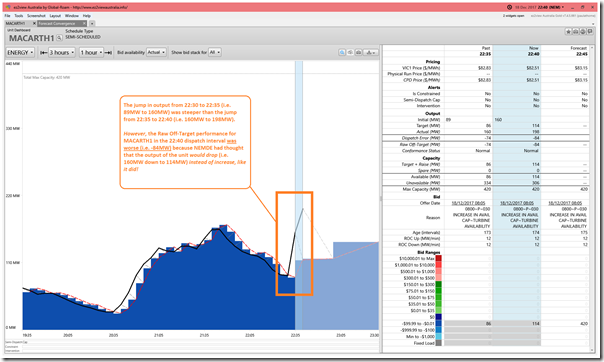Open the Show bid stack for All dropdown
The height and width of the screenshot is (362, 604).
pos(215,52)
